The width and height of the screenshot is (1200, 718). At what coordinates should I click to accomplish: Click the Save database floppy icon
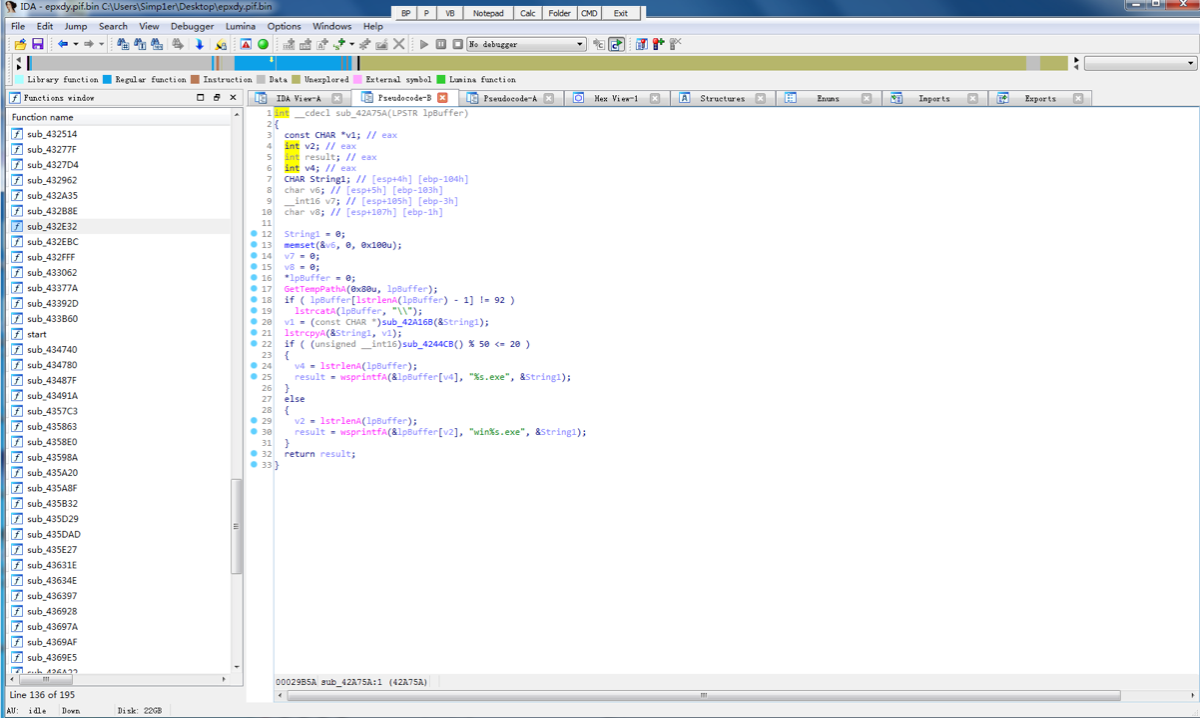coord(37,44)
